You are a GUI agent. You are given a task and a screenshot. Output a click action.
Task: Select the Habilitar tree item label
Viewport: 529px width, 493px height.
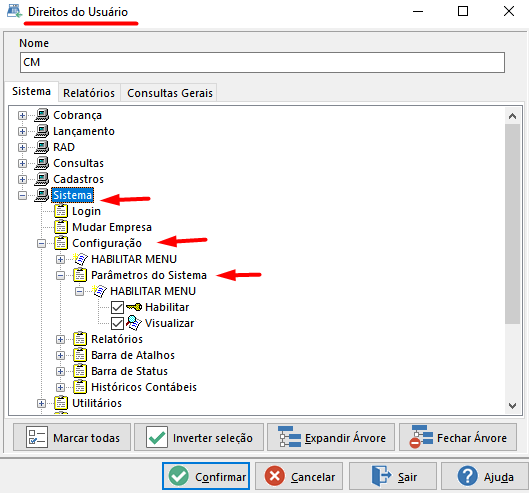pyautogui.click(x=167, y=307)
